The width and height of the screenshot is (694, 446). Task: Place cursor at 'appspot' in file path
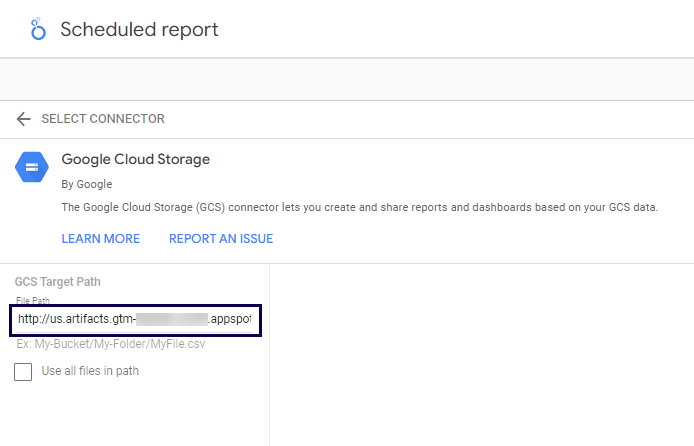[x=231, y=320]
